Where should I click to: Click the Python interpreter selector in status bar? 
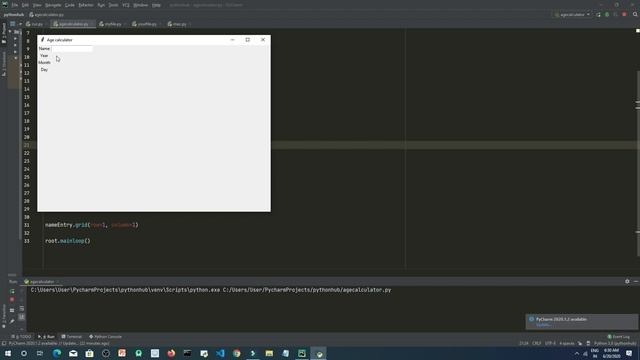point(616,343)
